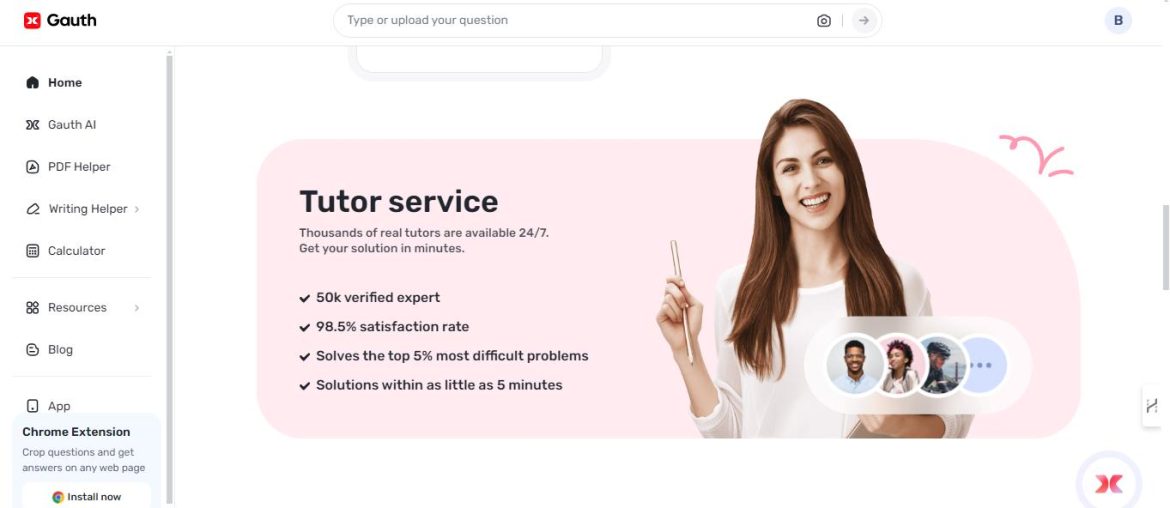Submit question with arrow button
The height and width of the screenshot is (508, 1170).
pyautogui.click(x=864, y=21)
